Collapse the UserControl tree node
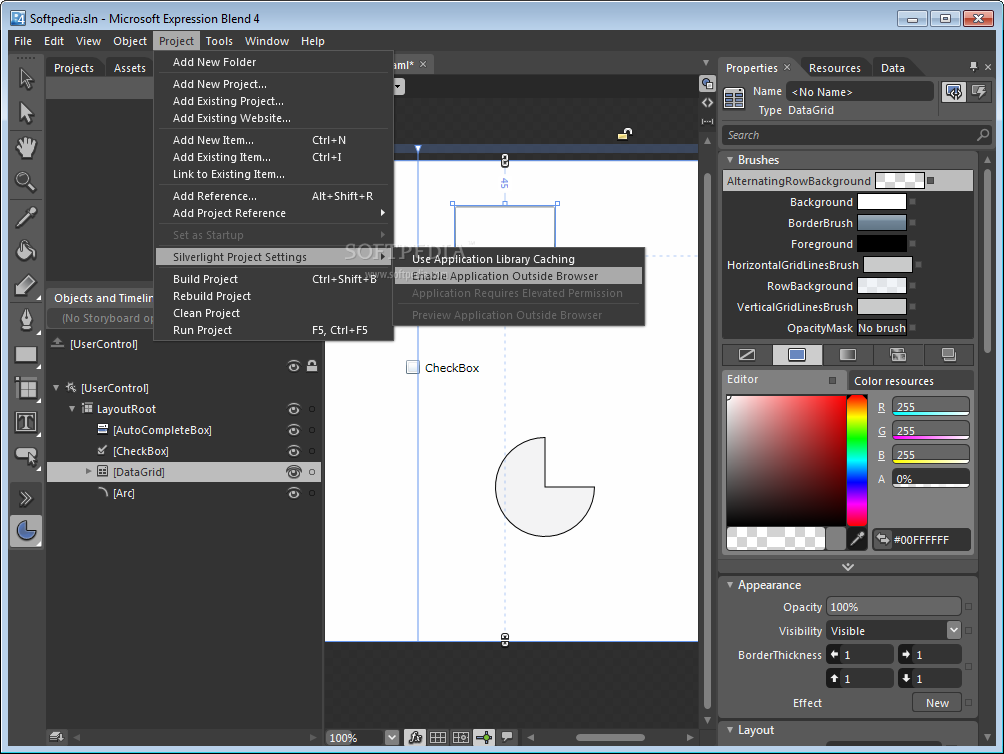The height and width of the screenshot is (754, 1004). tap(56, 388)
